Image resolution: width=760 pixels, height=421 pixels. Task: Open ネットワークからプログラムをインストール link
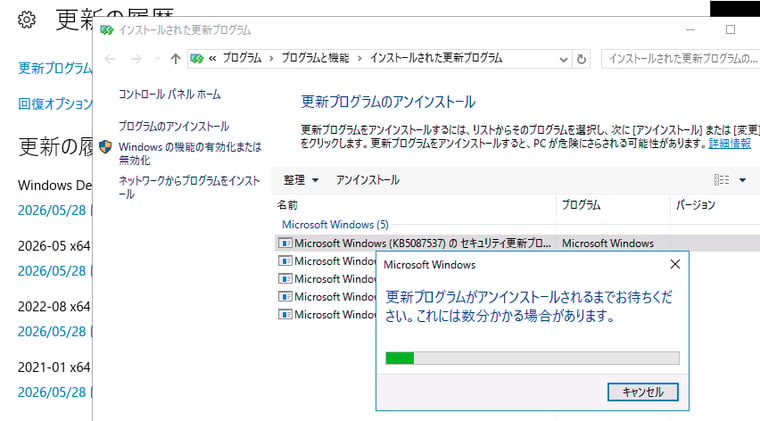[x=189, y=187]
